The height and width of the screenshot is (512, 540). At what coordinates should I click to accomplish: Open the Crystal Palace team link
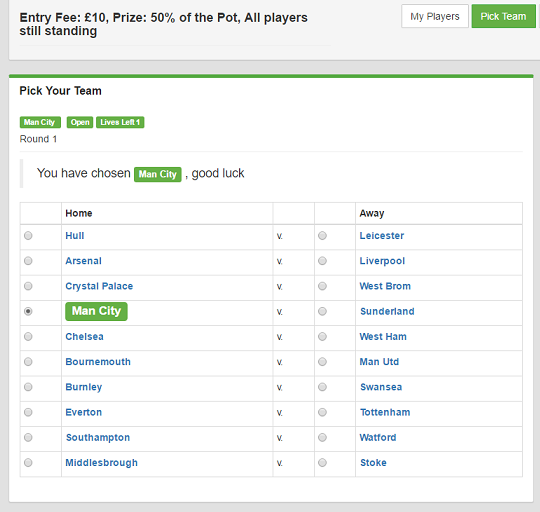coord(99,286)
